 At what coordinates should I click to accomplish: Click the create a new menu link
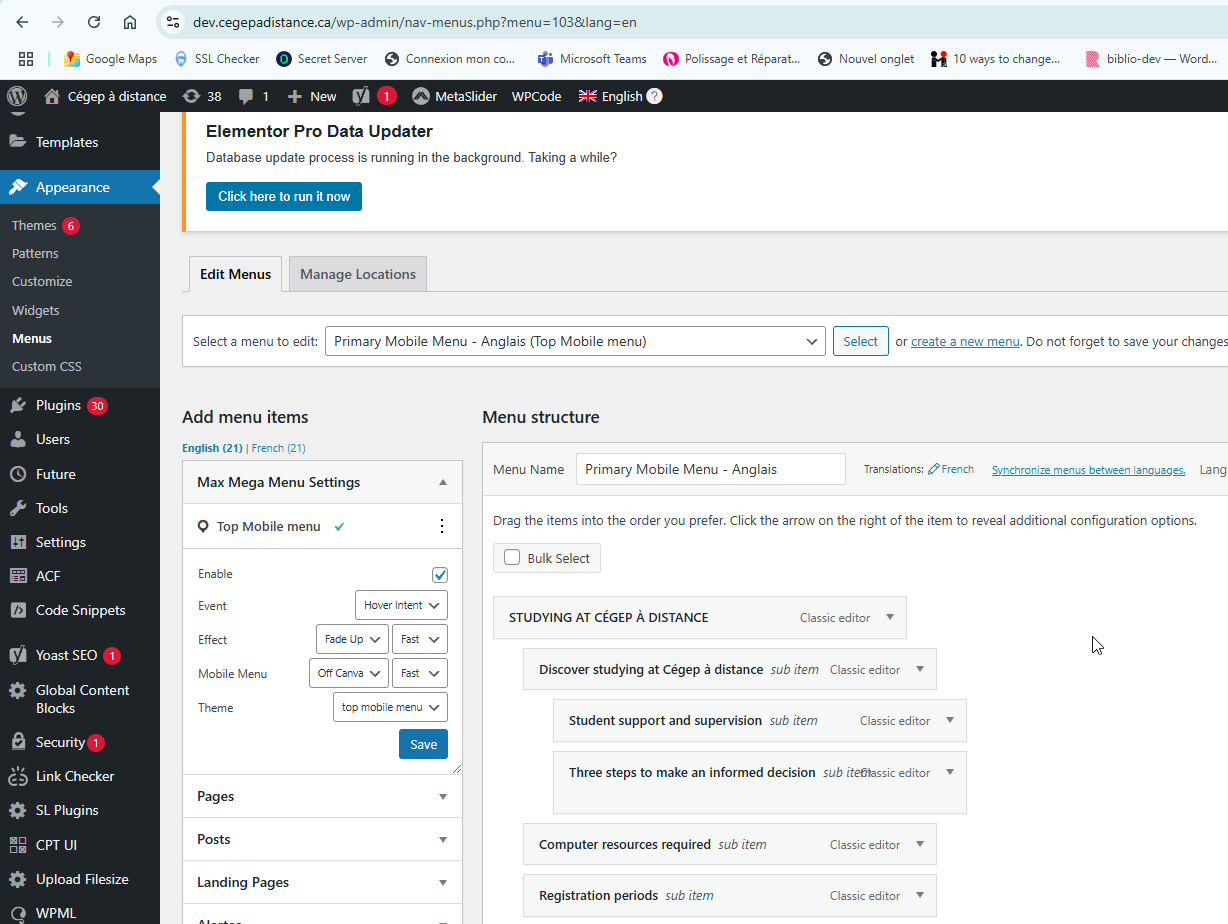coord(965,341)
